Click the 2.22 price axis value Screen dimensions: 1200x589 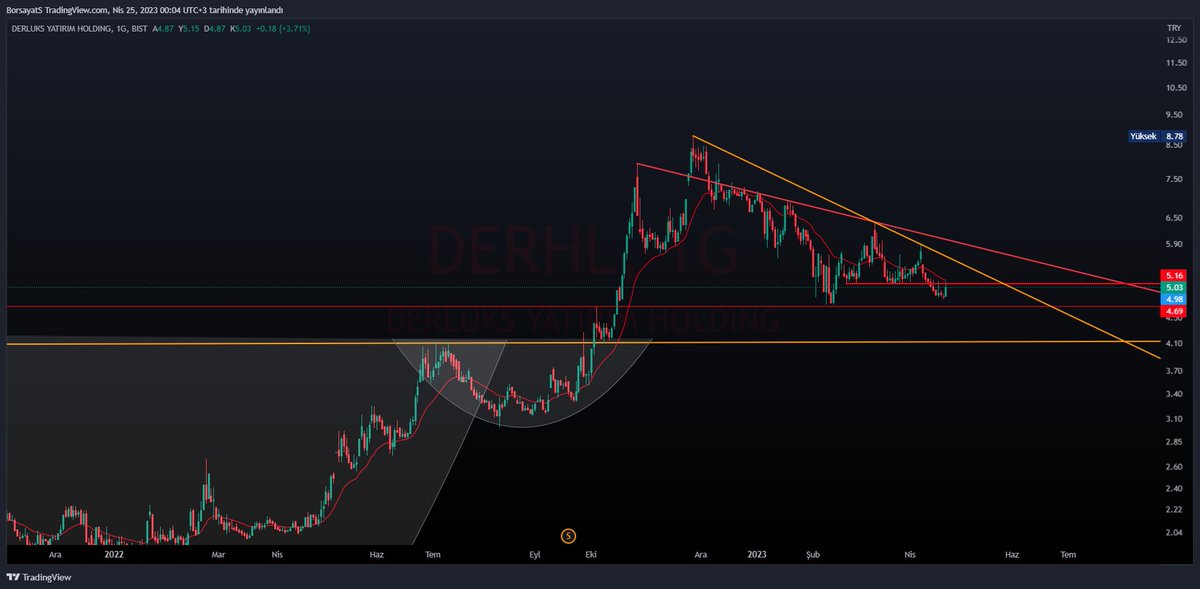(x=1176, y=509)
